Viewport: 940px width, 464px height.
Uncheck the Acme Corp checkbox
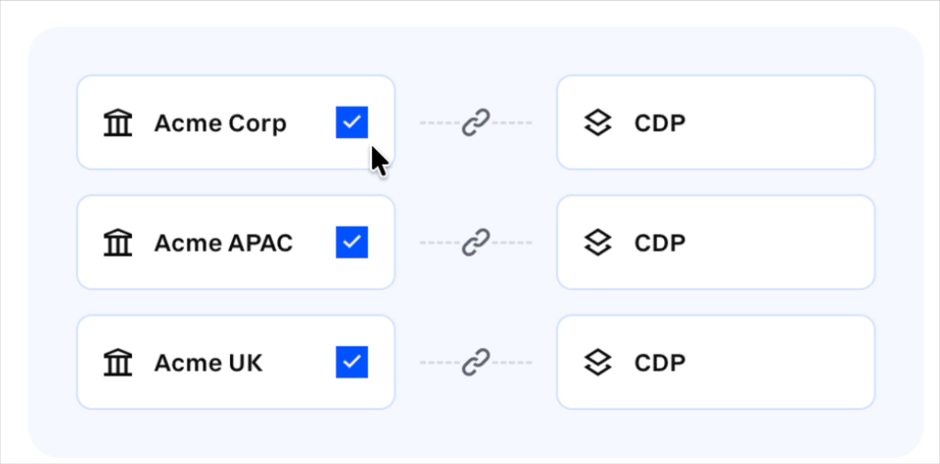tap(352, 122)
